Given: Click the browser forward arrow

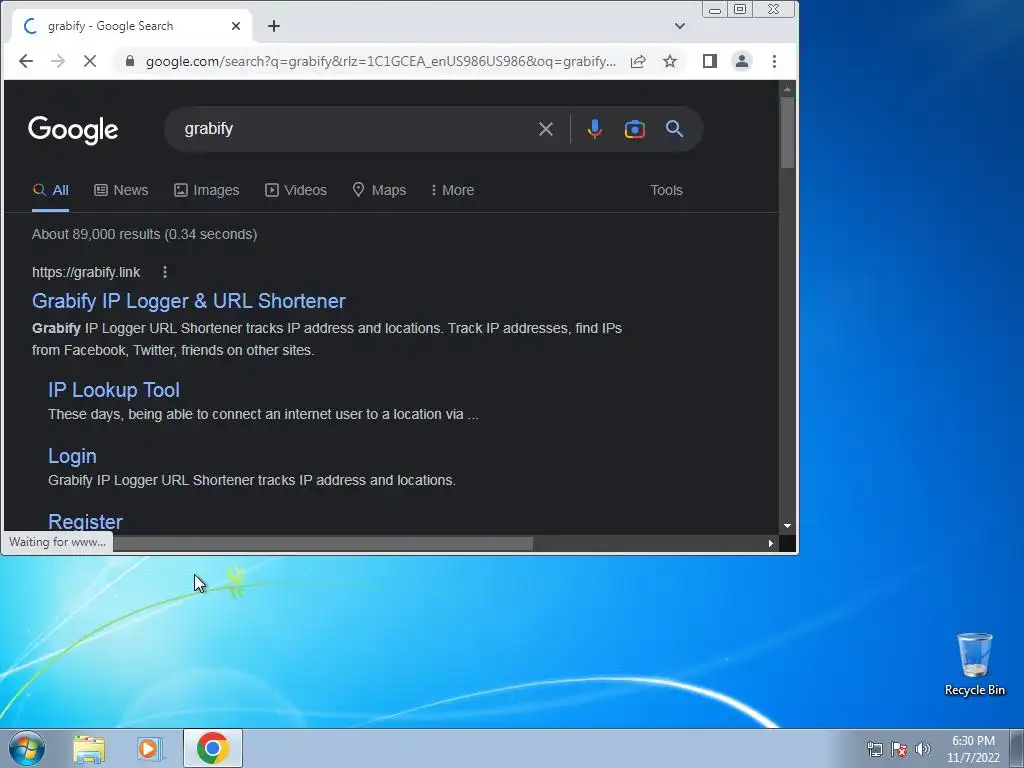Looking at the screenshot, I should click(x=57, y=61).
